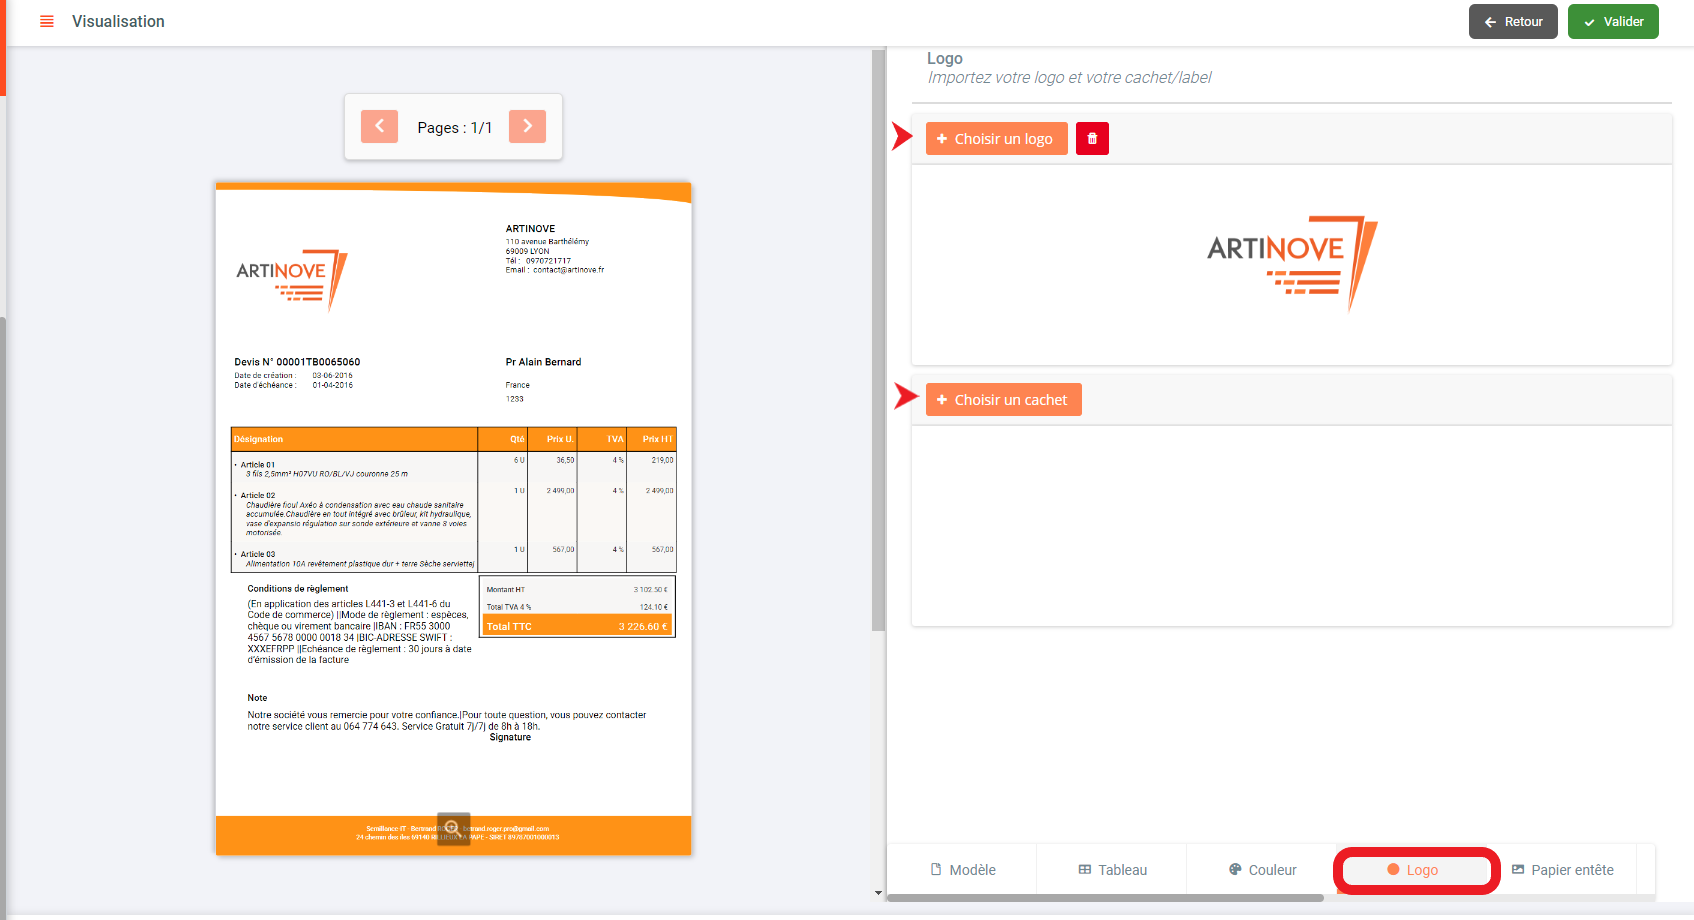Screen dimensions: 1694x920
Task: Switch to the Modèle tab
Action: (x=962, y=870)
